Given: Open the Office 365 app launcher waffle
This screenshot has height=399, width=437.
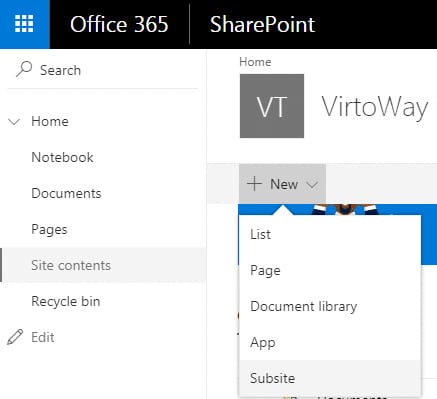Looking at the screenshot, I should 24,24.
